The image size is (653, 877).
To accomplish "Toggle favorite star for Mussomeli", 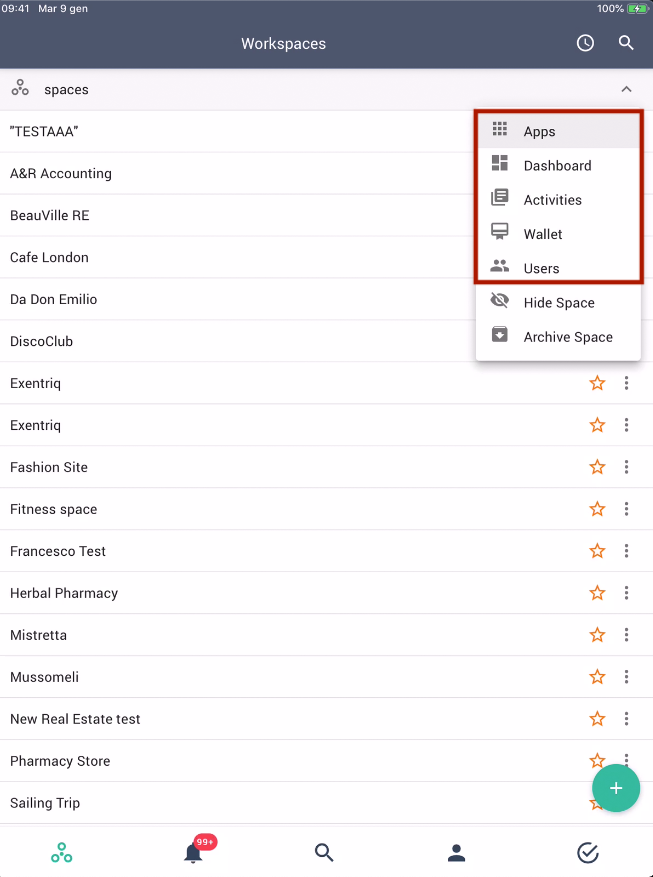I will point(597,677).
